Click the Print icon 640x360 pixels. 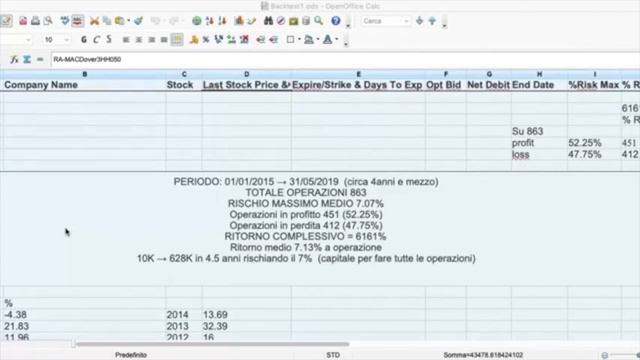click(x=36, y=21)
